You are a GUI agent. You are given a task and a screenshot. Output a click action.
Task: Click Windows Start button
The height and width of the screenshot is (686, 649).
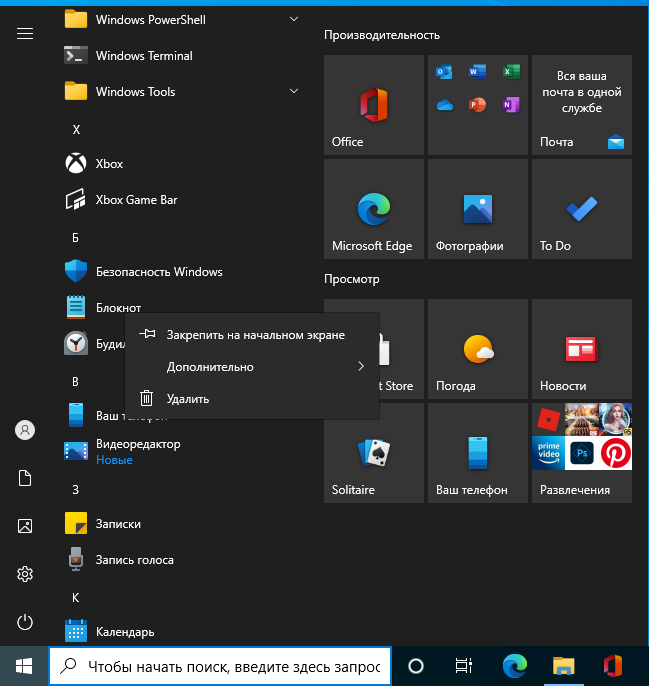pyautogui.click(x=24, y=666)
